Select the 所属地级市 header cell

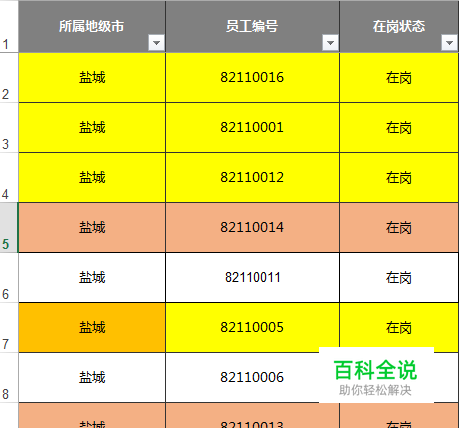coord(92,26)
